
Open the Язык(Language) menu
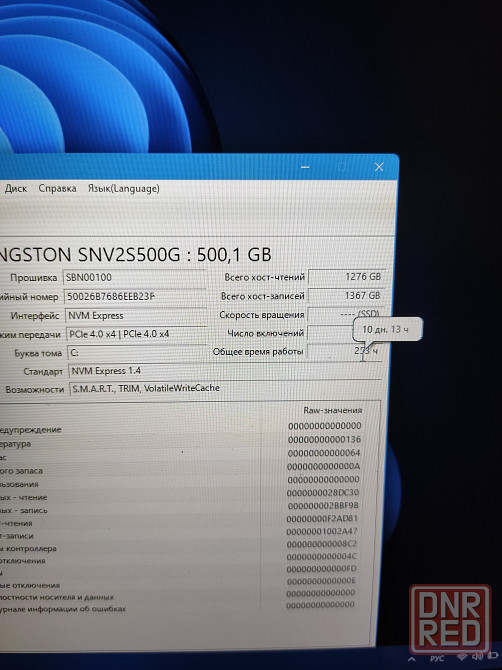click(123, 188)
